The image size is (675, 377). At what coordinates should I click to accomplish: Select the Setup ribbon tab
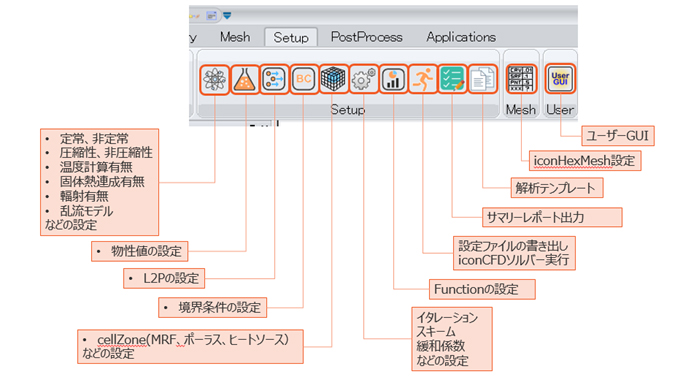[291, 37]
